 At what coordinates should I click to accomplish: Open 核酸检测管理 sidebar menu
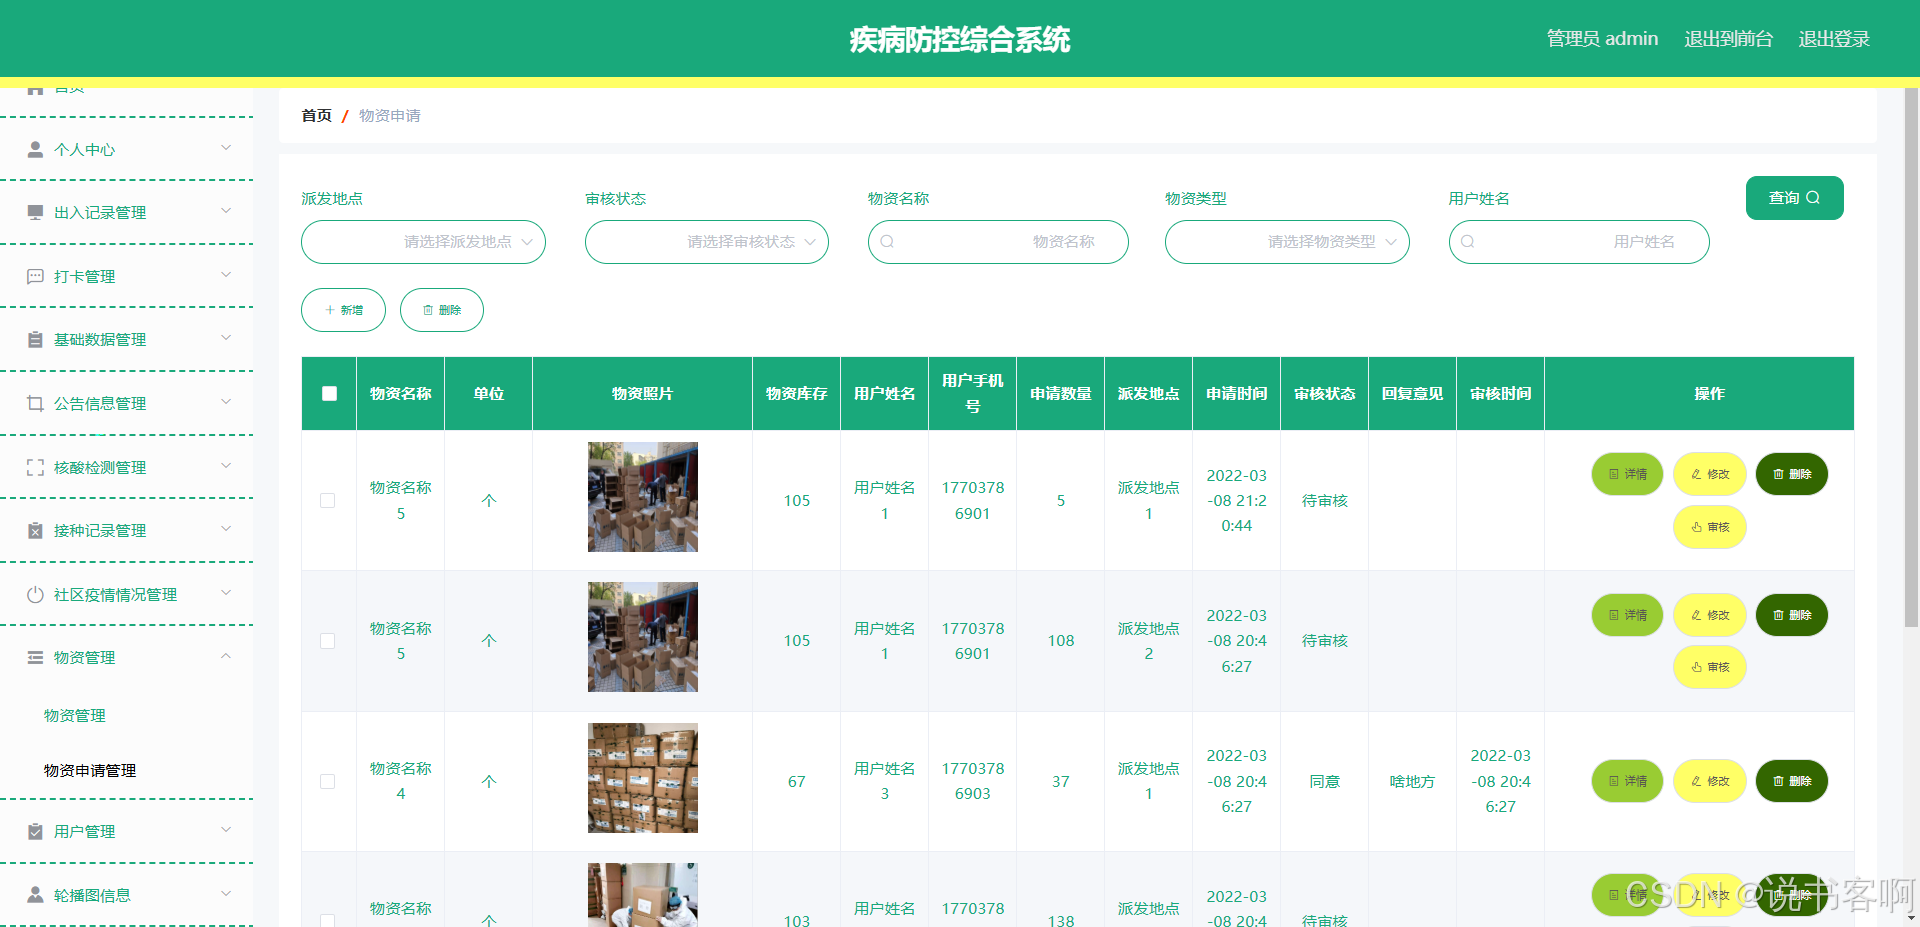click(x=127, y=467)
